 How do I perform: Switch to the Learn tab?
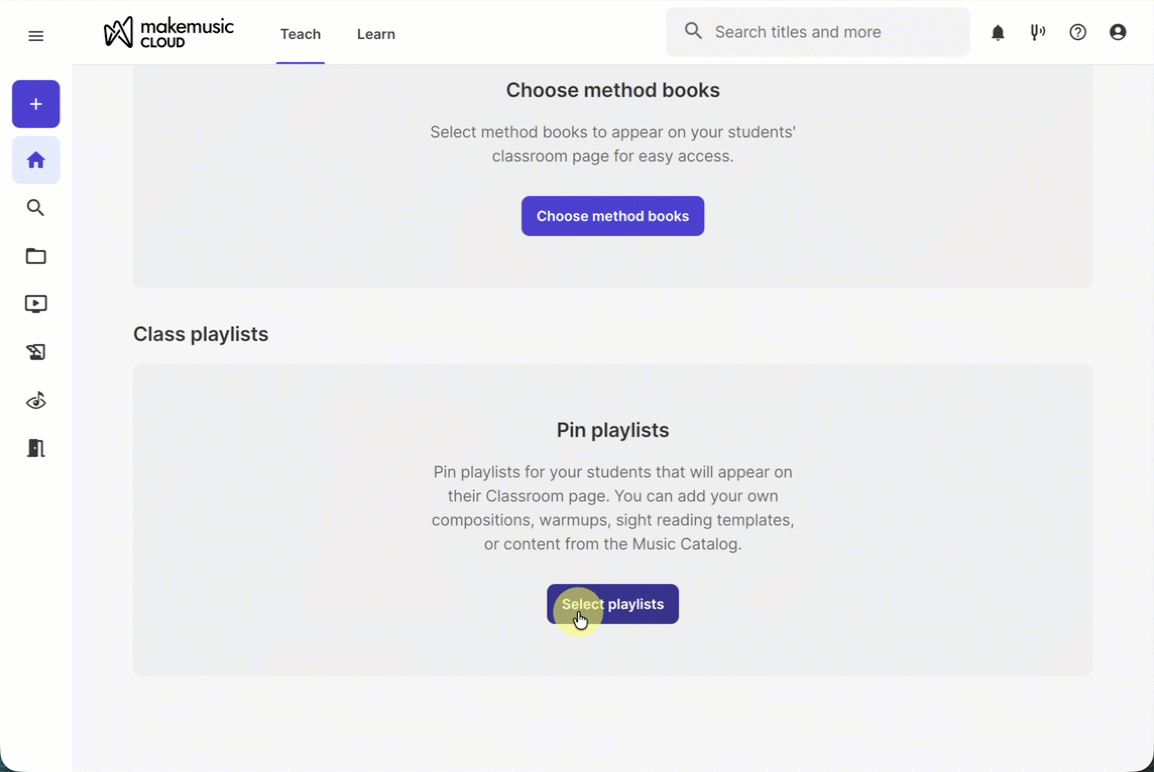376,34
